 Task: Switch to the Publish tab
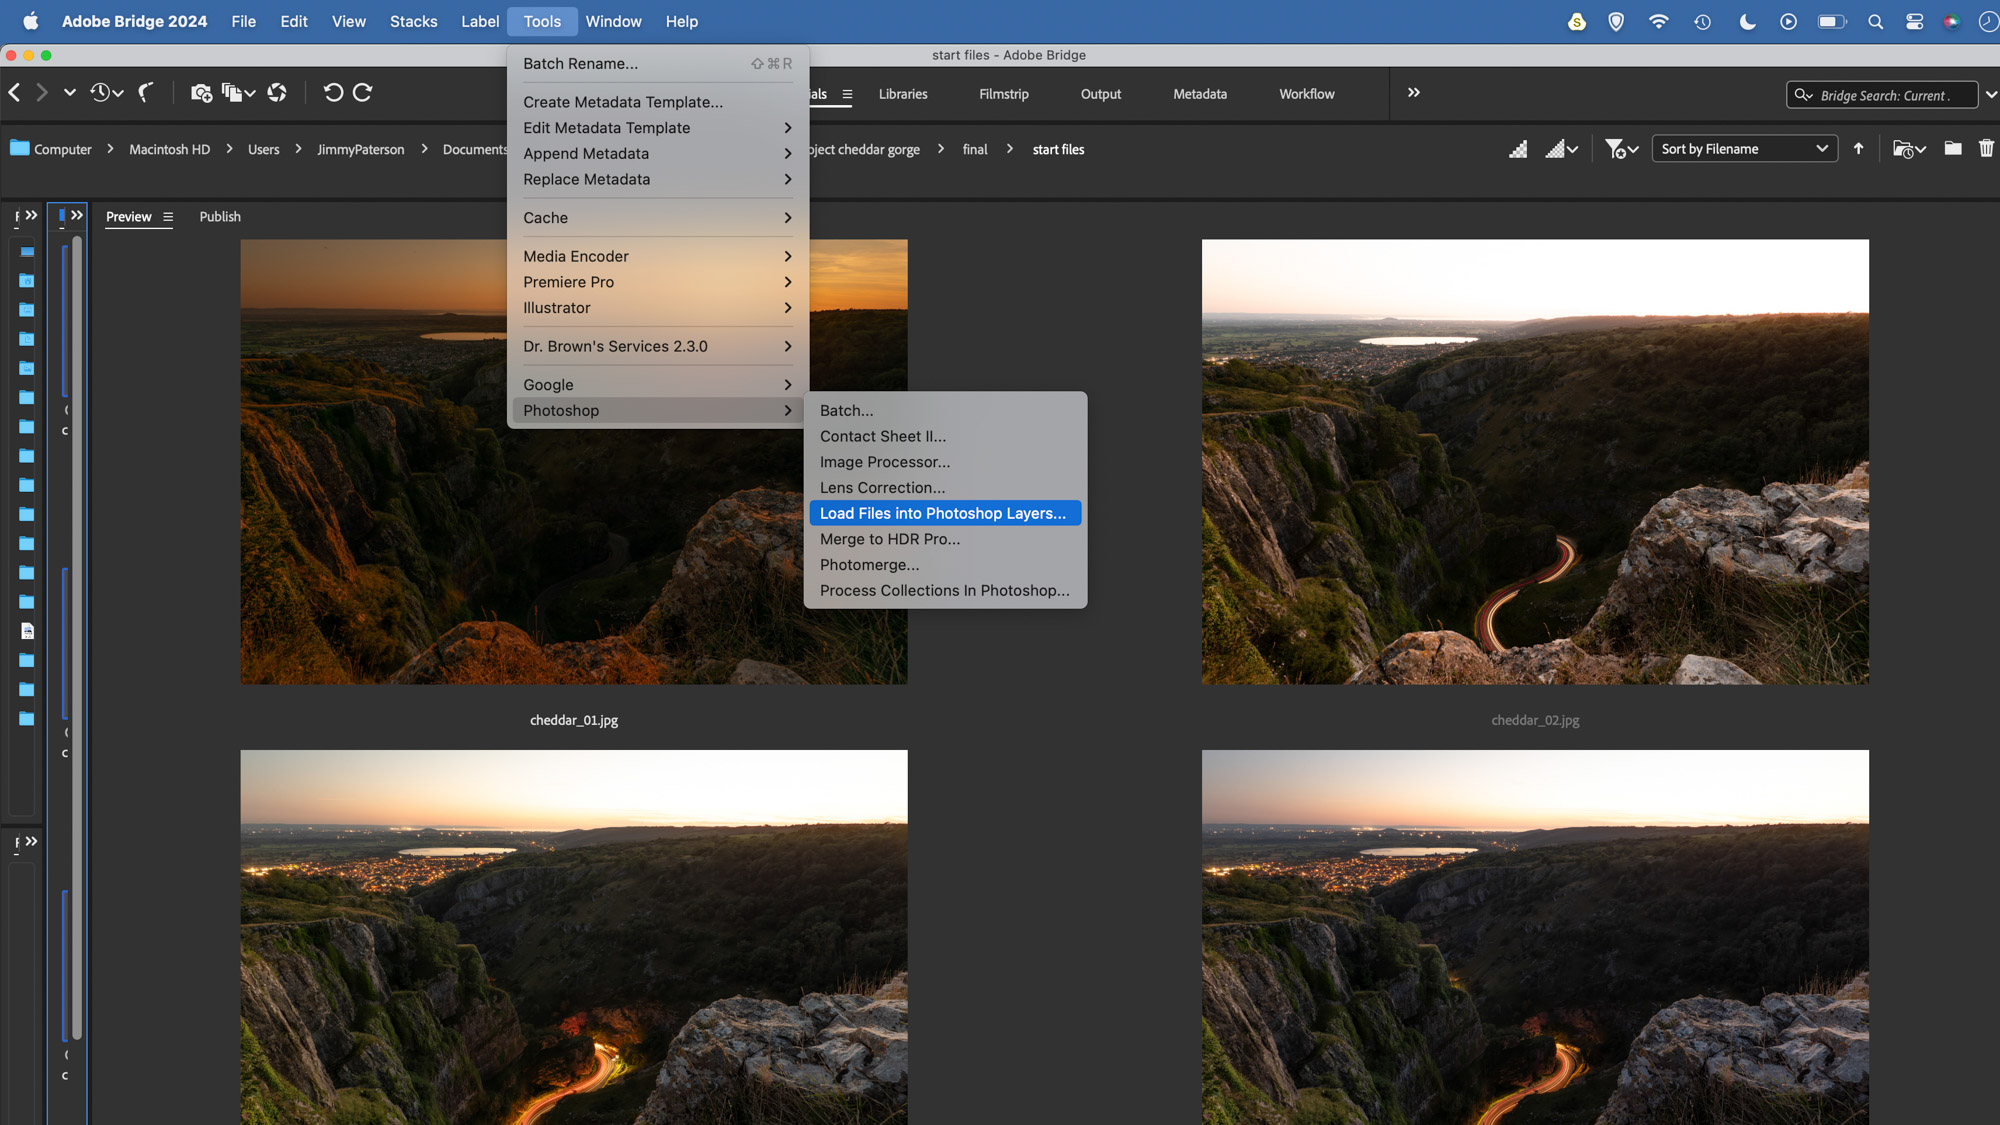point(220,217)
